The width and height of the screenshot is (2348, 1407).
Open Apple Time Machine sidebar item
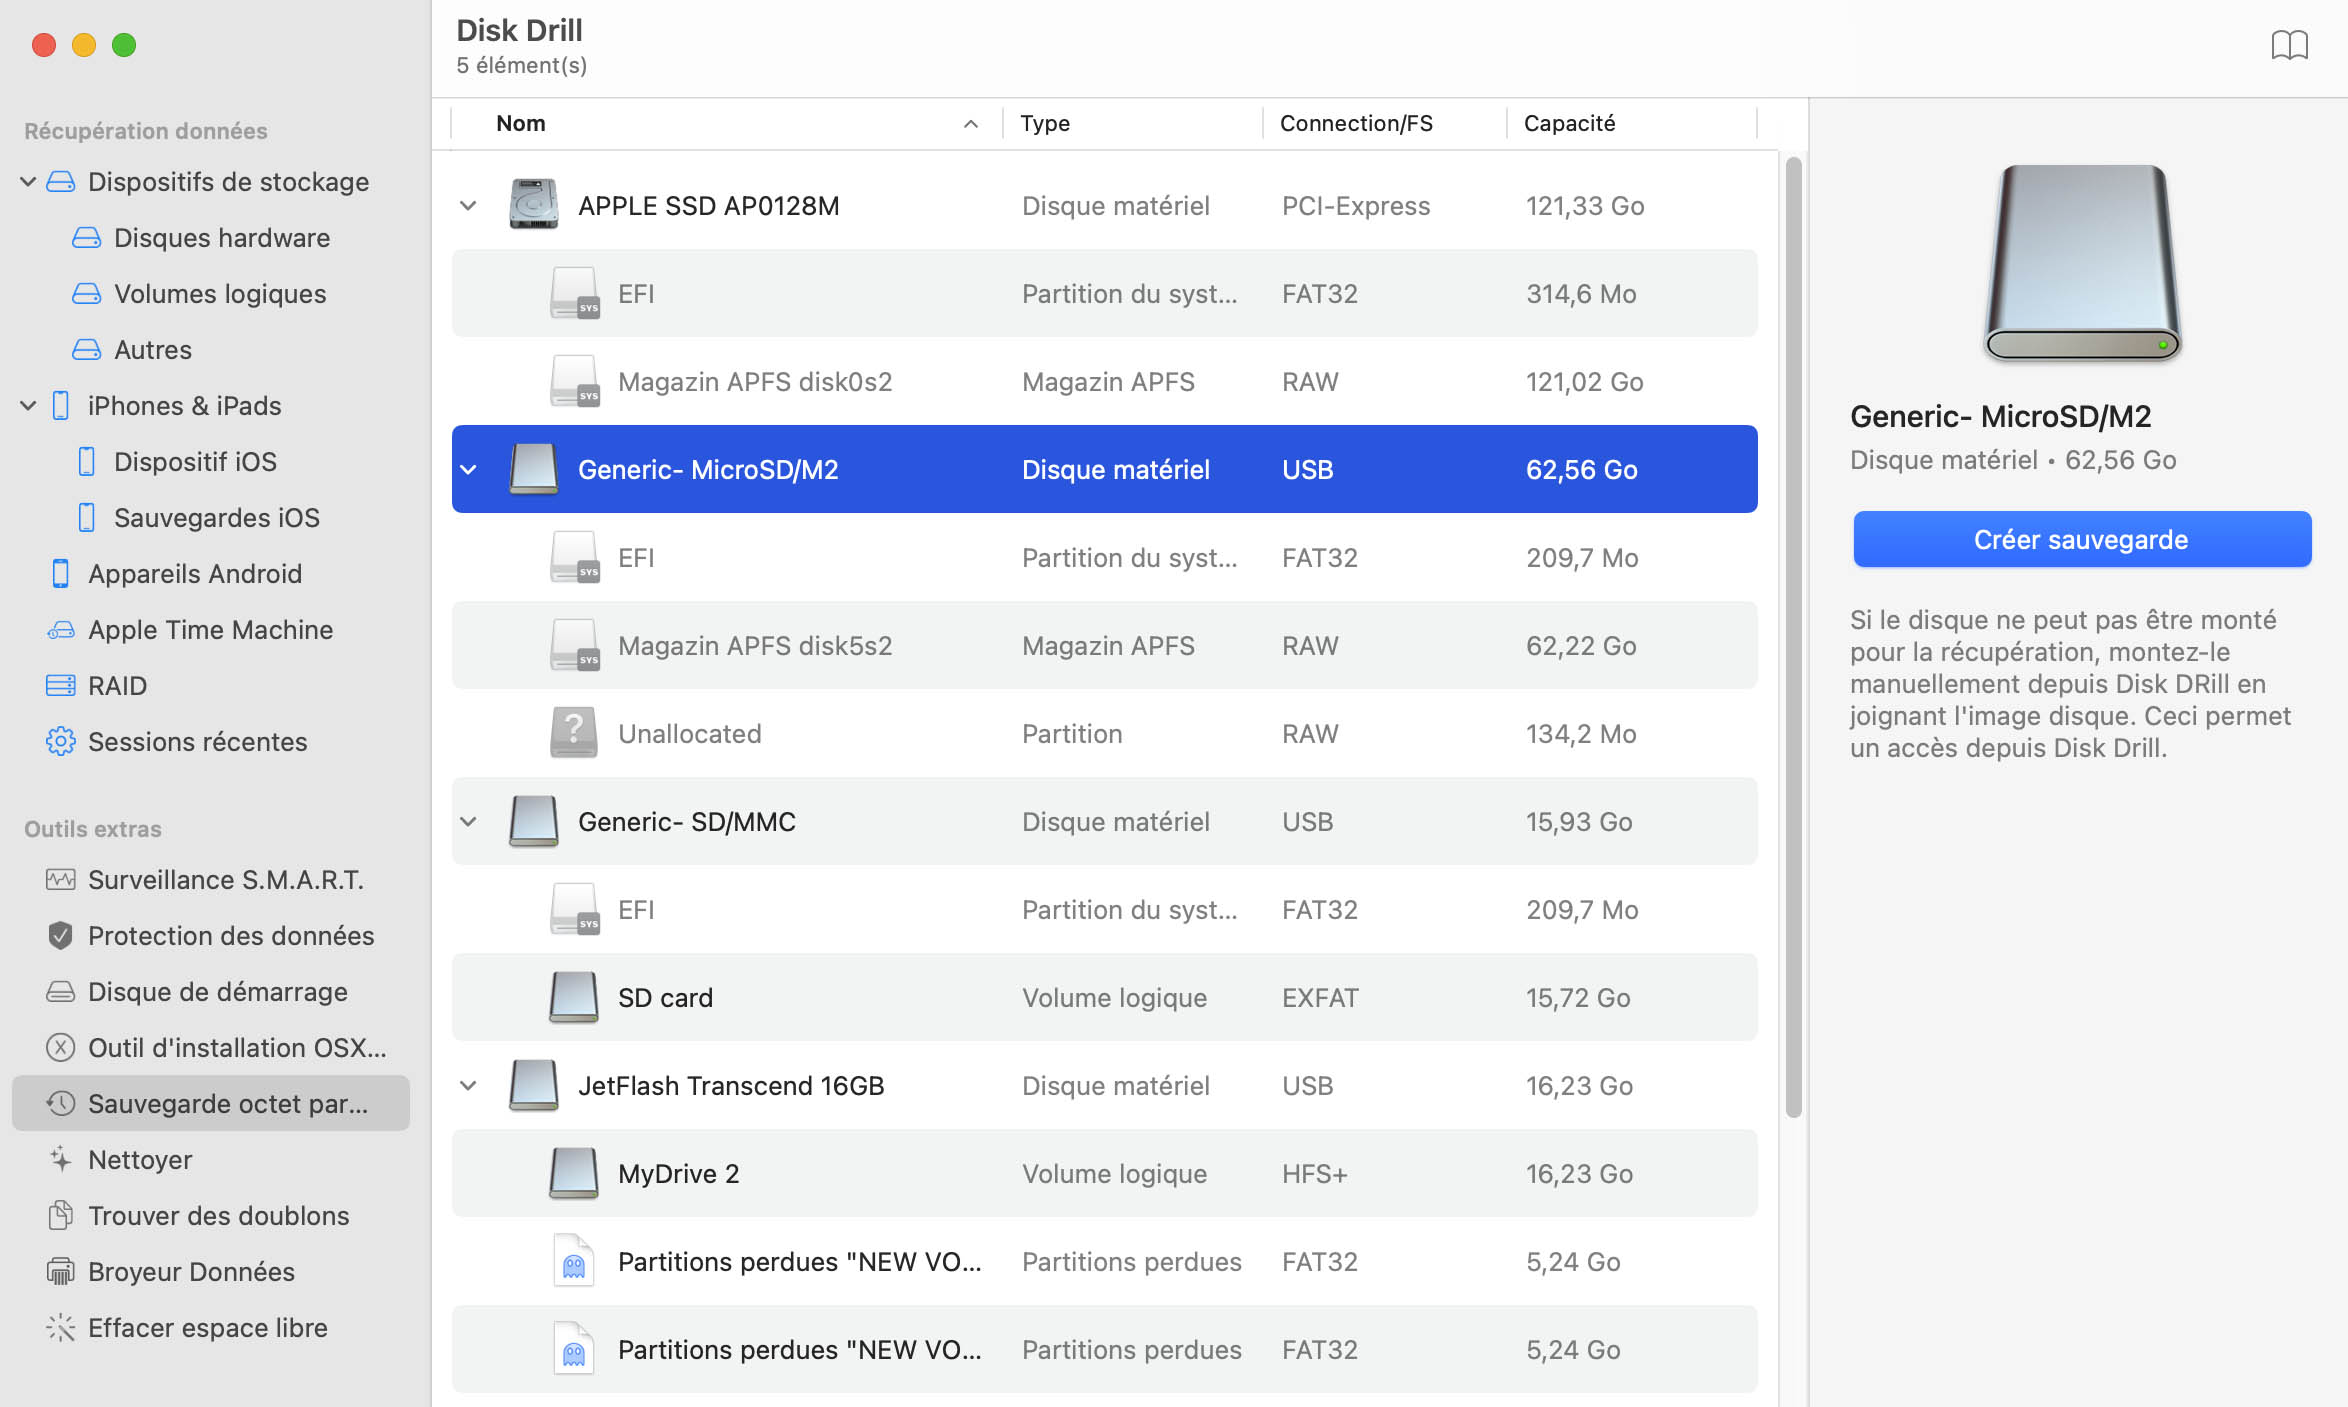coord(210,630)
